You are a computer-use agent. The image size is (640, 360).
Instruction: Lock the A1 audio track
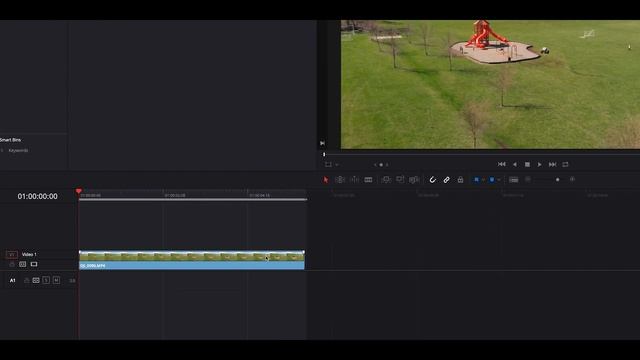click(x=27, y=280)
